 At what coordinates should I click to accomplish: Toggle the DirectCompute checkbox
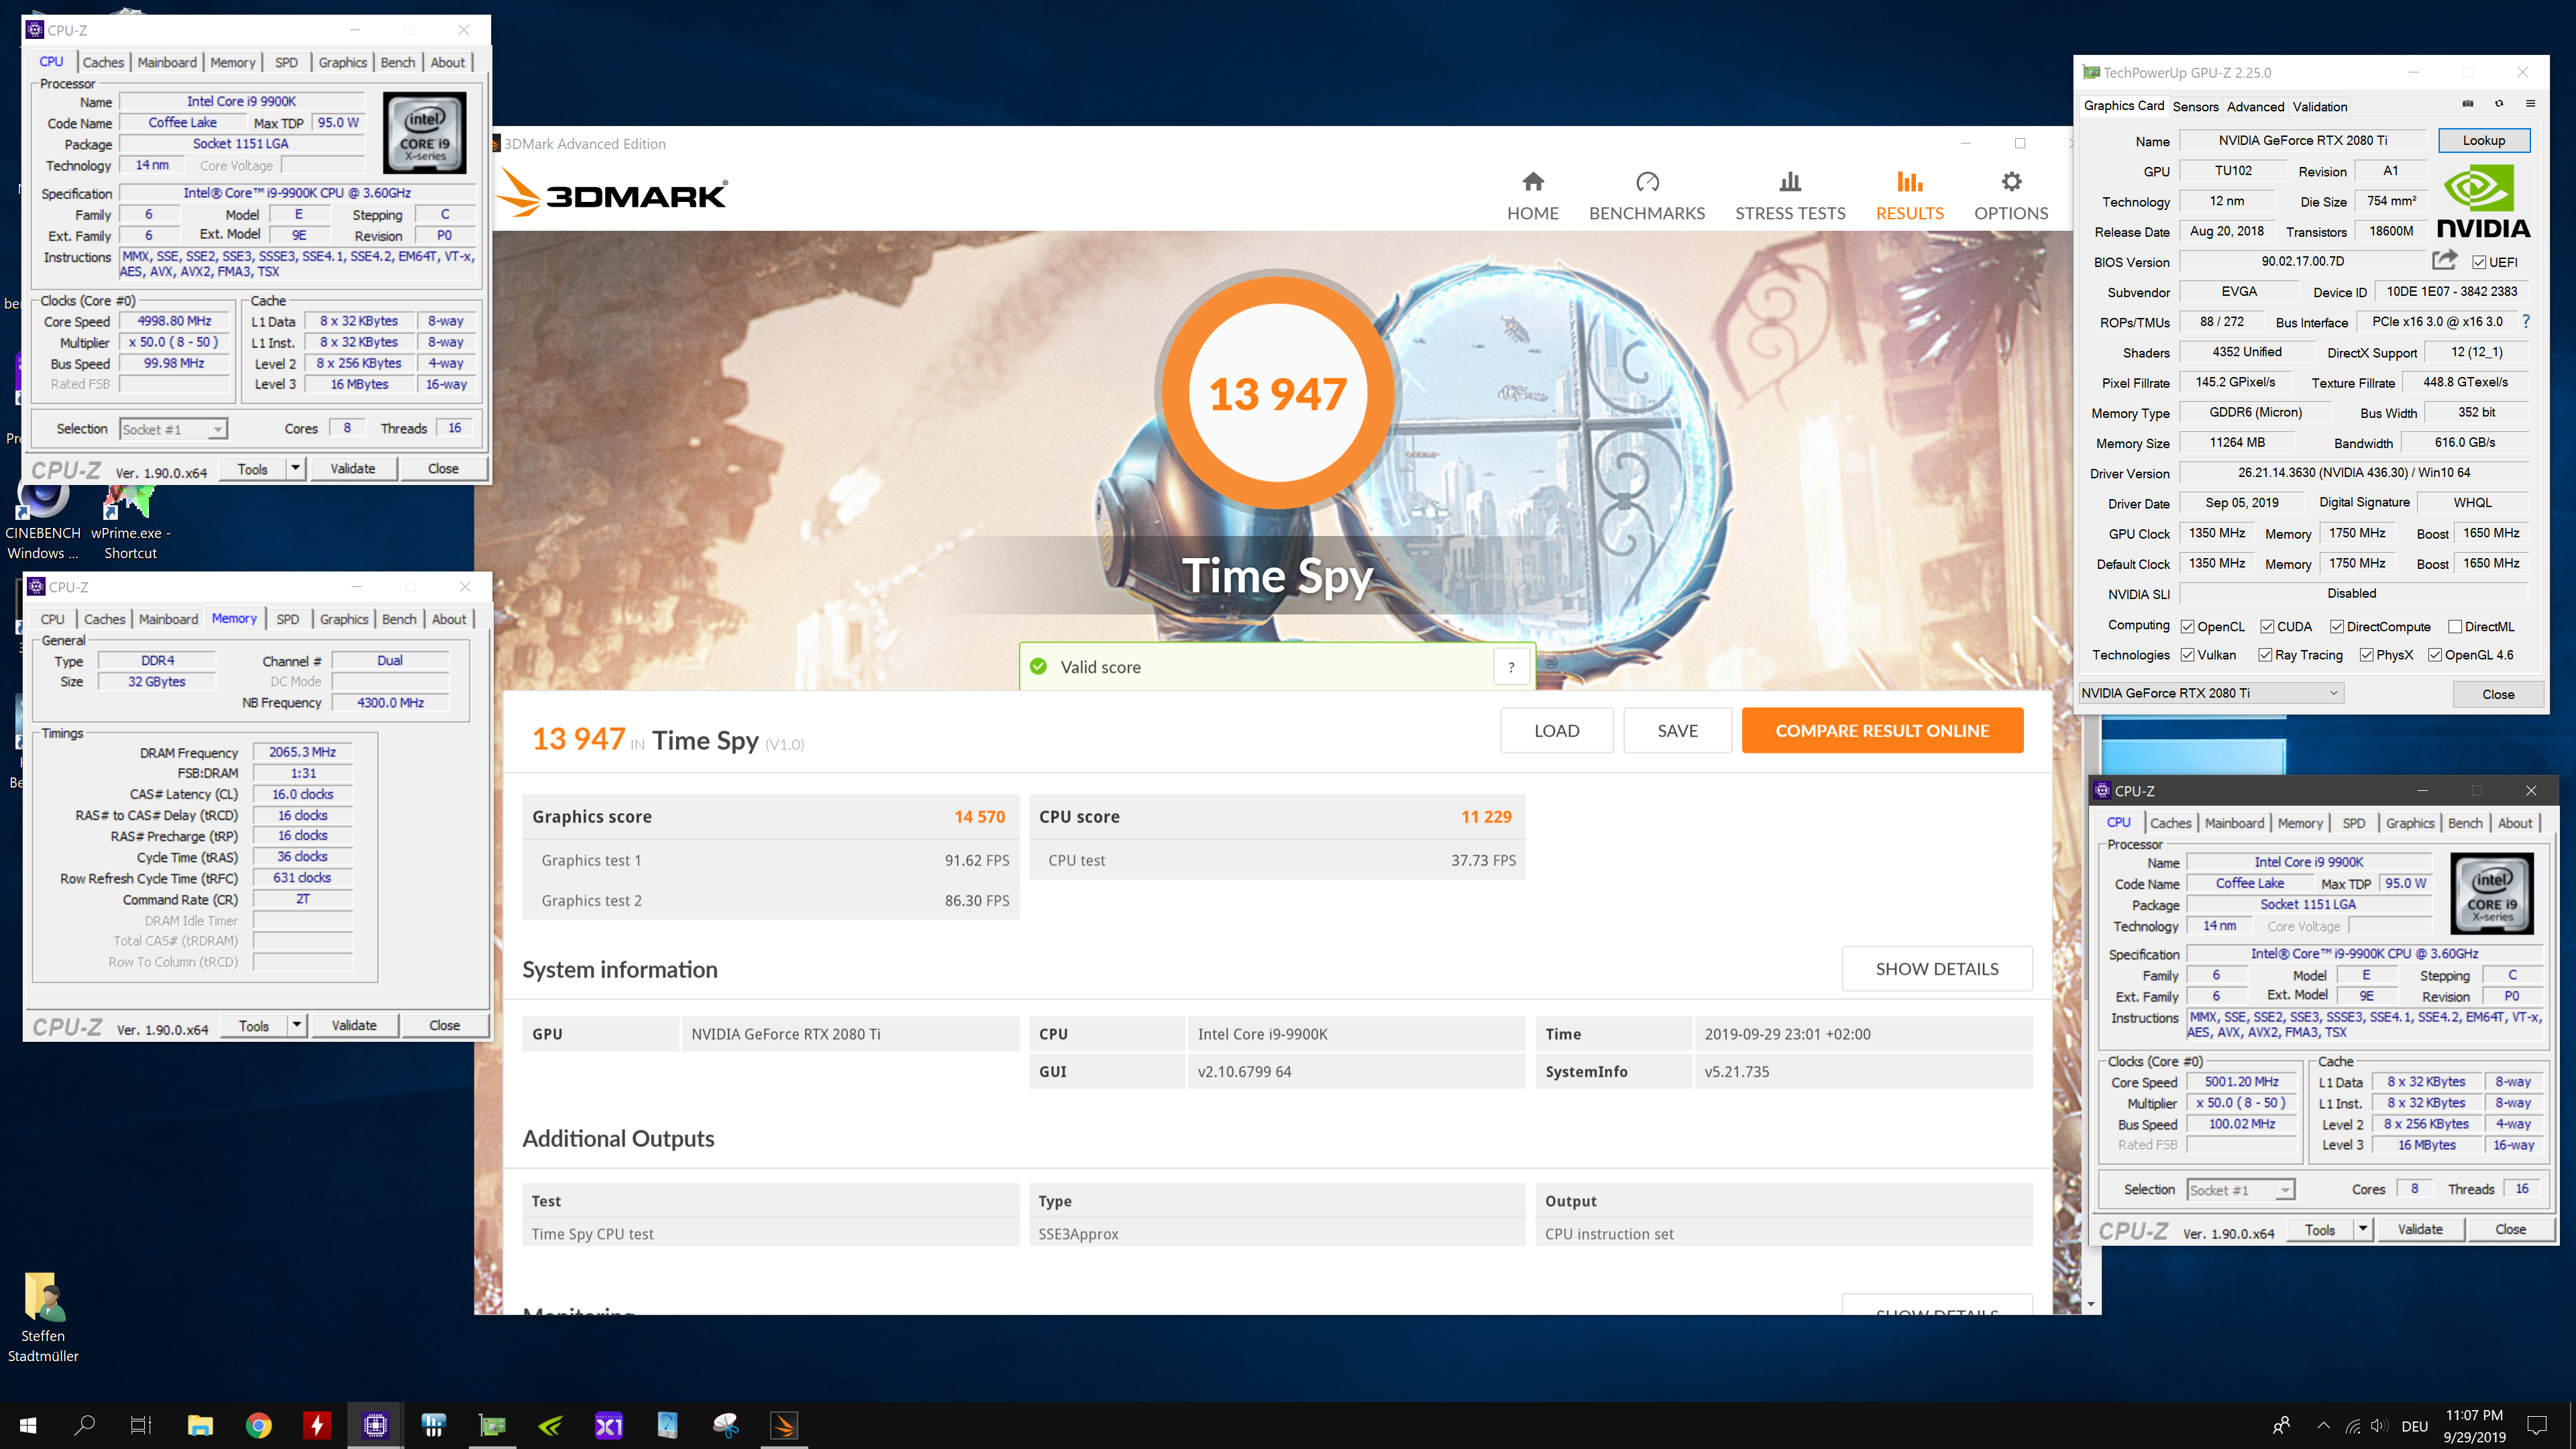[2337, 627]
